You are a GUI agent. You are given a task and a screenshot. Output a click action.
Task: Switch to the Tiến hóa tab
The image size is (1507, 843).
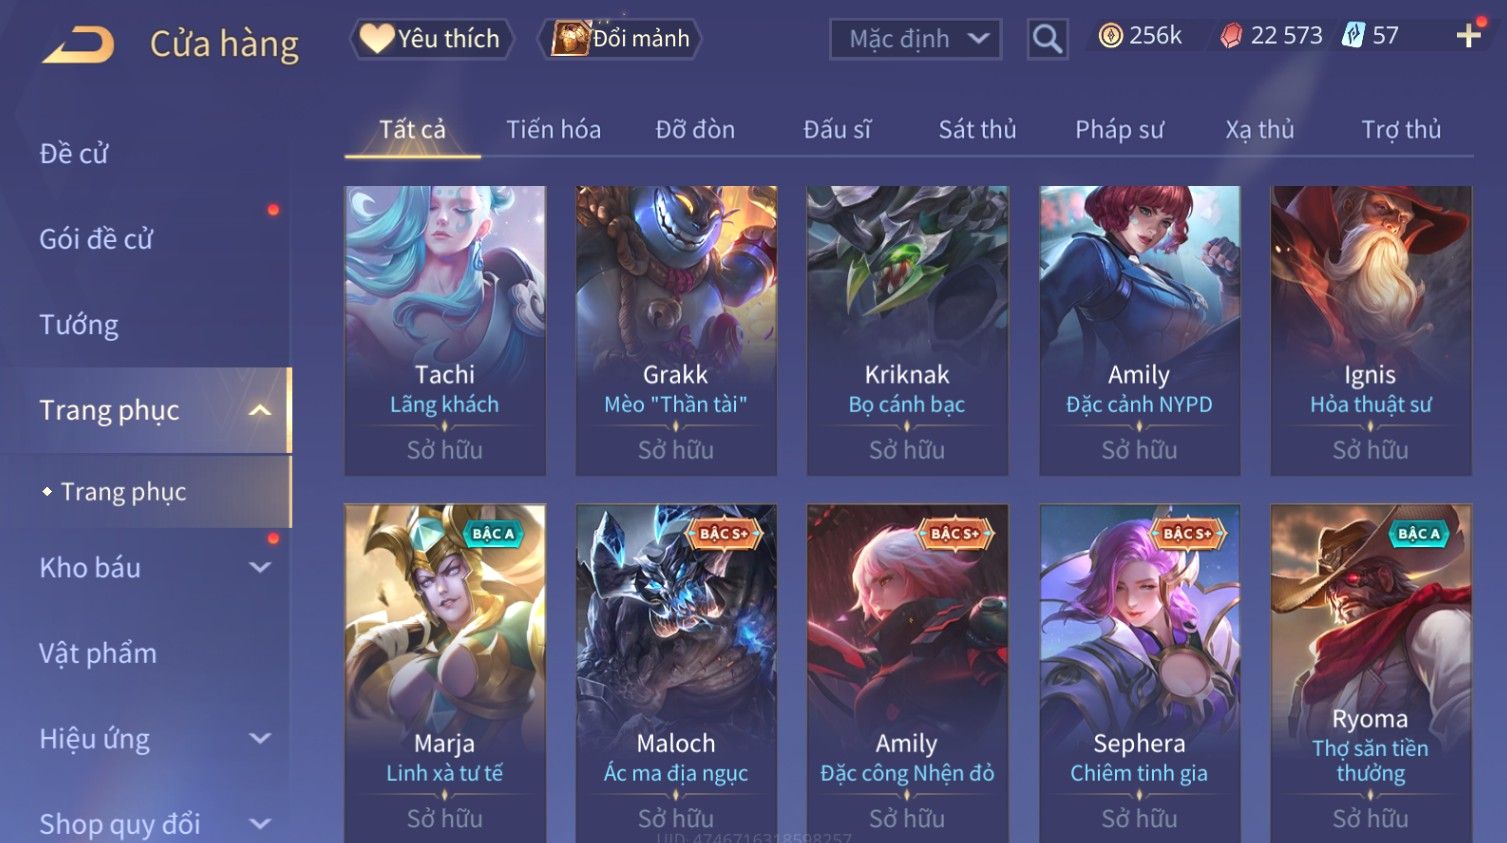pos(553,129)
